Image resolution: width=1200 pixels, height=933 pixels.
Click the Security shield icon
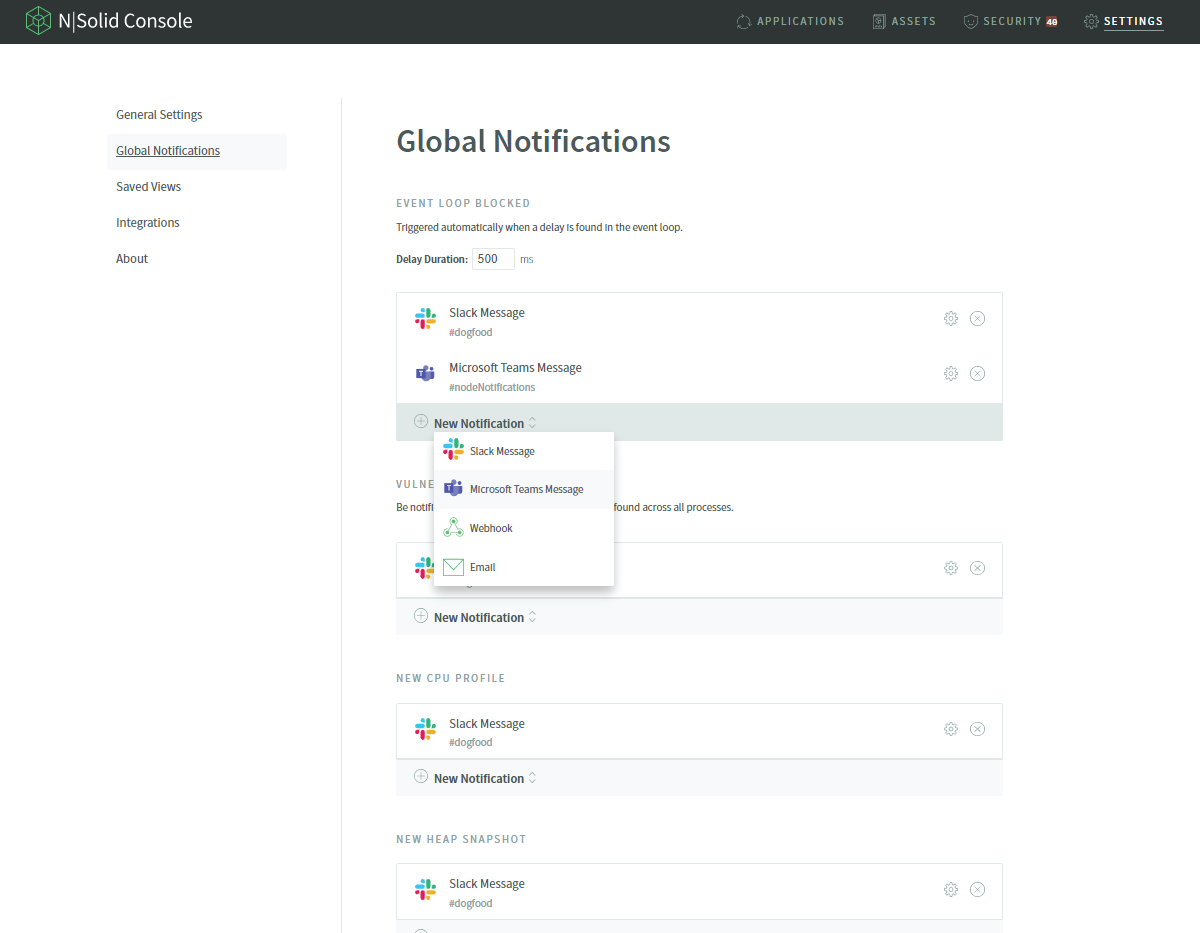coord(970,21)
